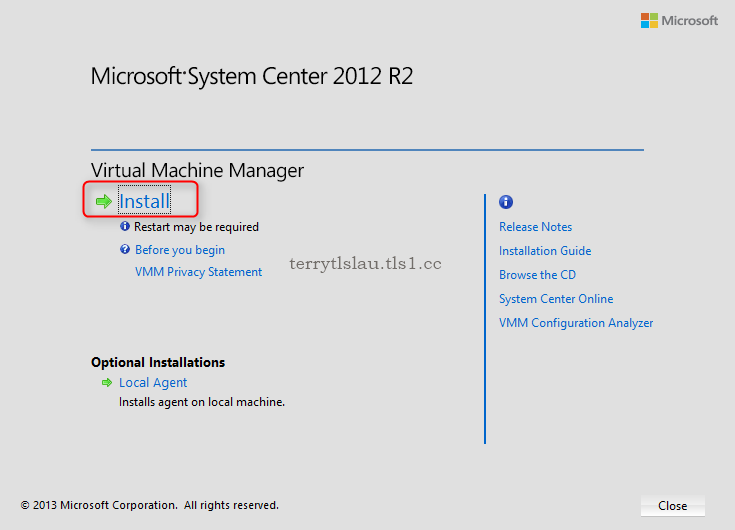
Task: Click the green arrow icon beside Local Agent
Action: (107, 382)
